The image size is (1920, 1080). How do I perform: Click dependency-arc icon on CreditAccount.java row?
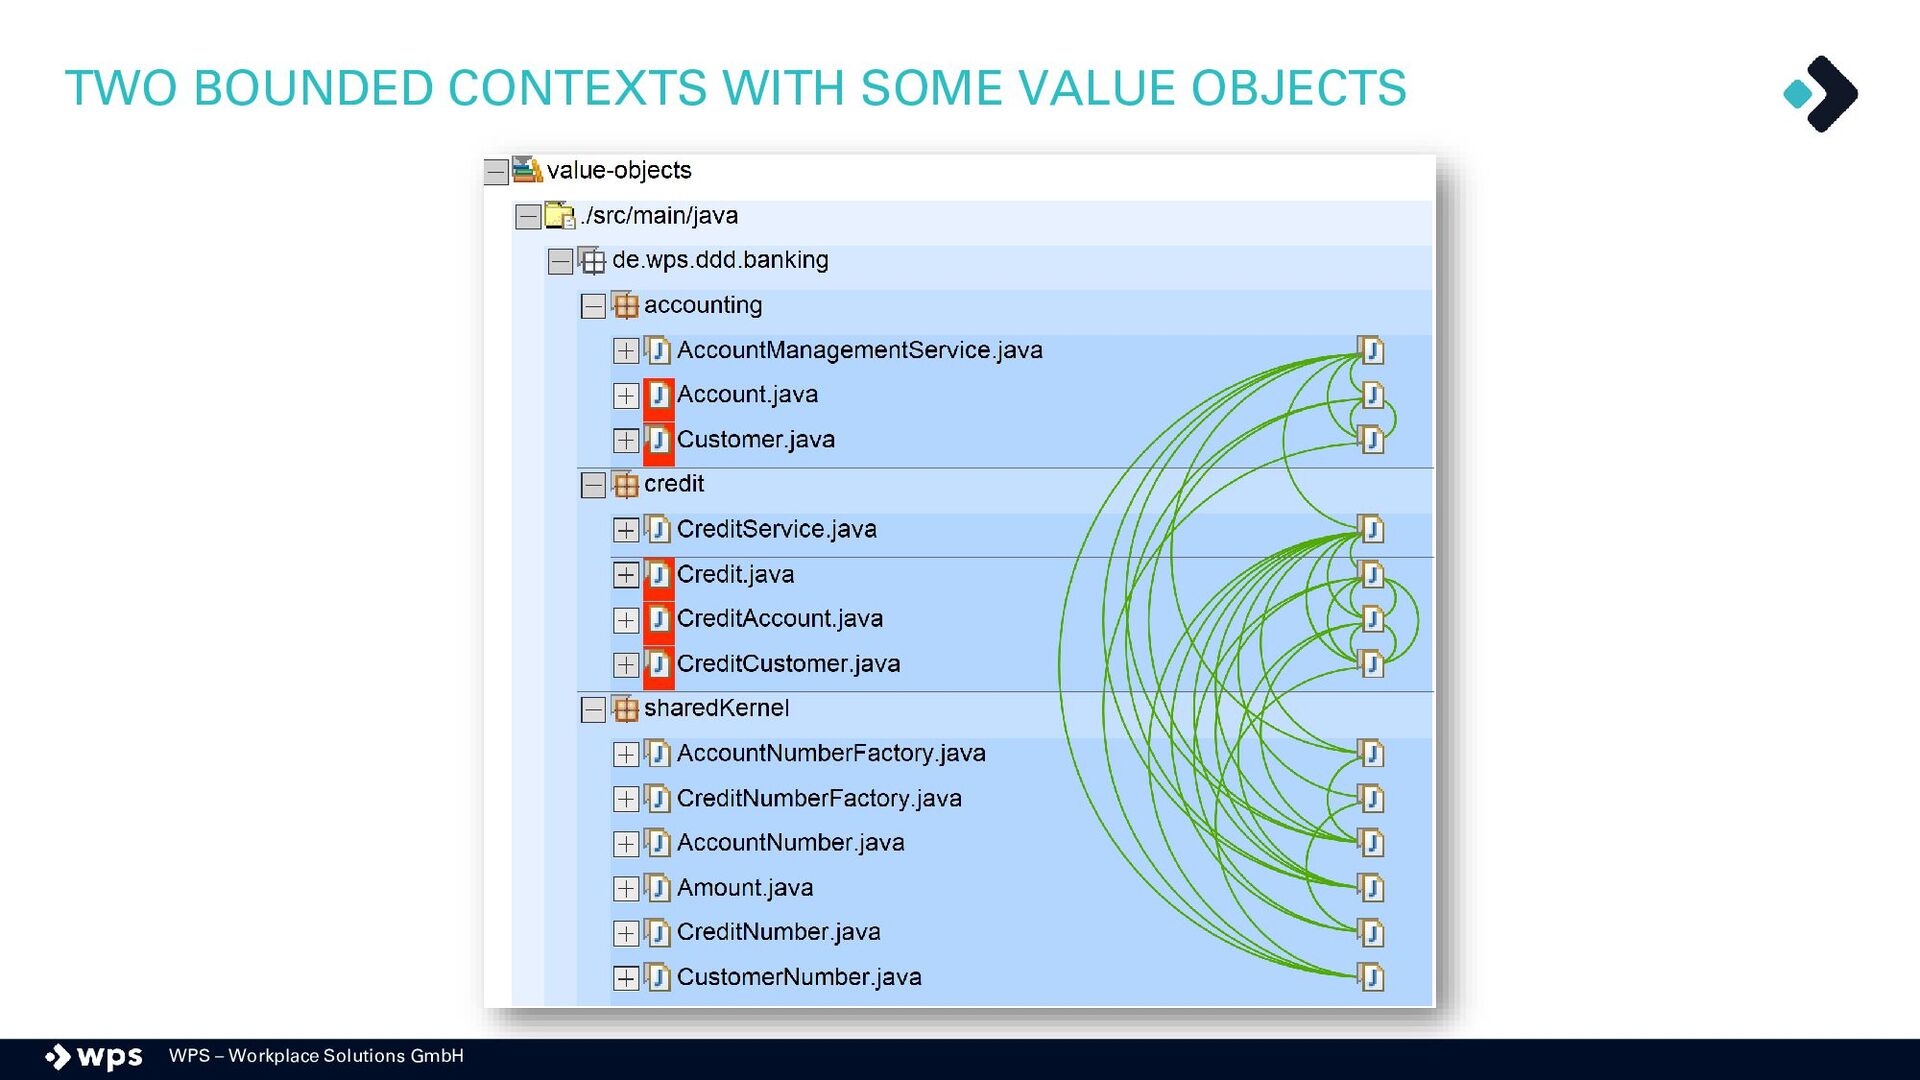1371,620
